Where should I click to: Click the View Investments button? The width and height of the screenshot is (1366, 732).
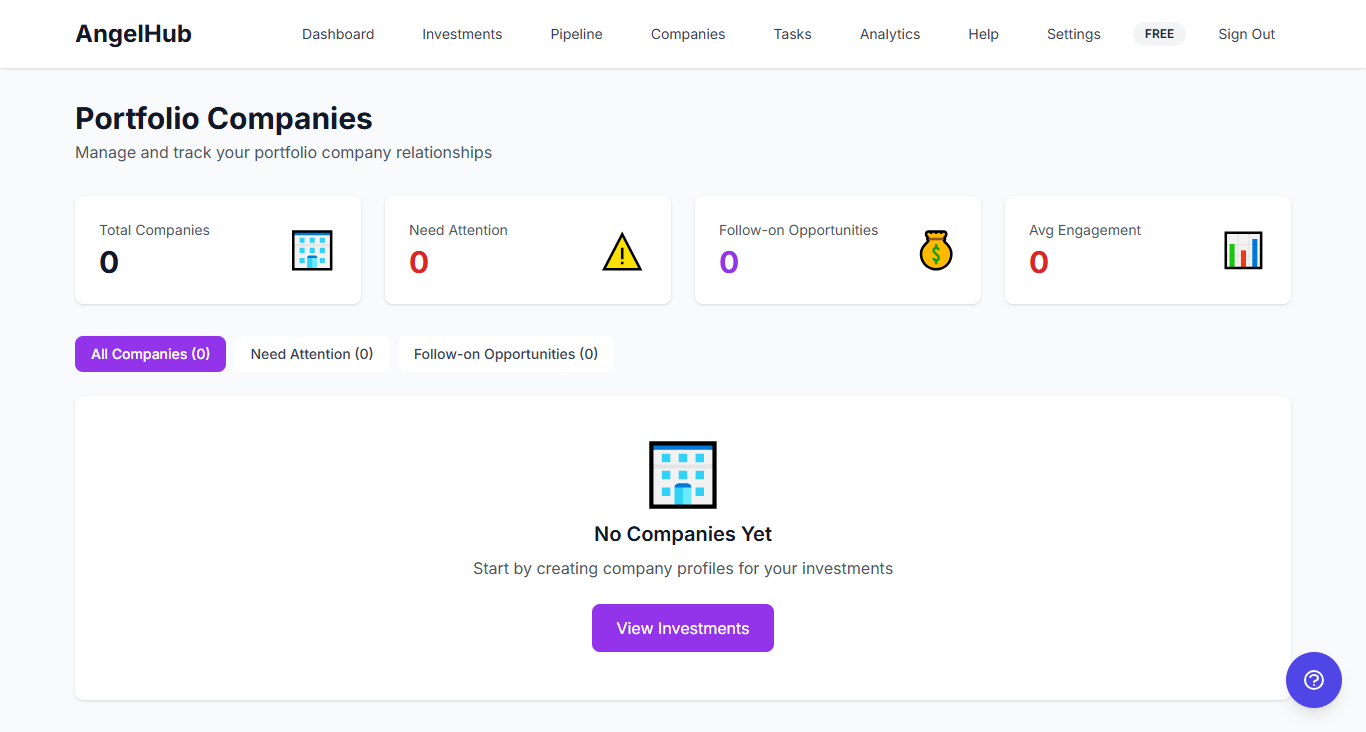click(683, 627)
